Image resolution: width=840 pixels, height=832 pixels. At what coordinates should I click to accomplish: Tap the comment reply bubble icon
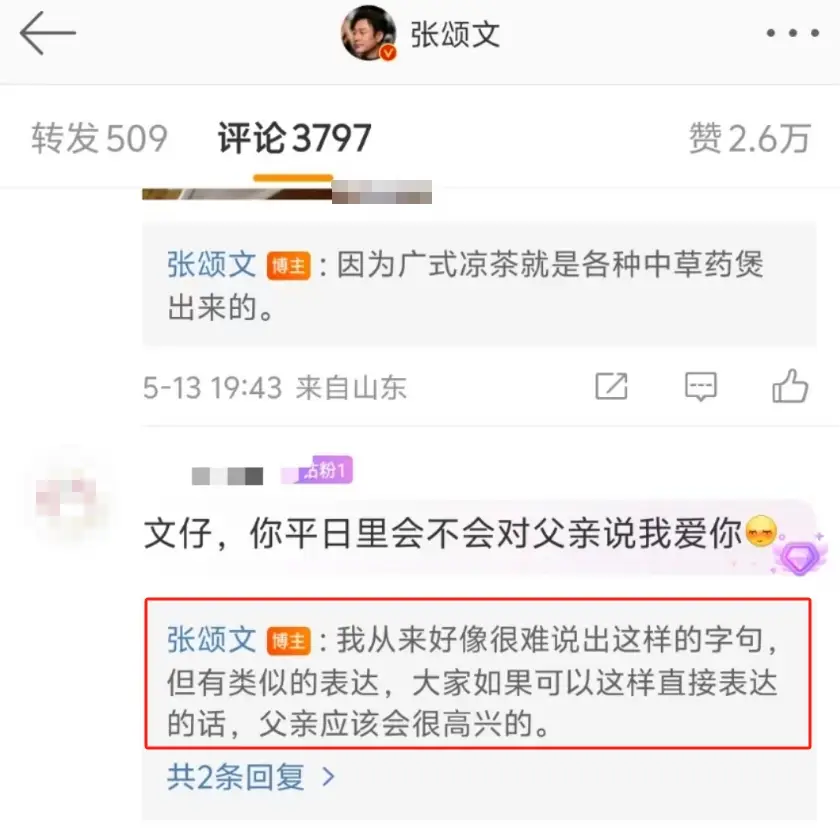point(701,386)
